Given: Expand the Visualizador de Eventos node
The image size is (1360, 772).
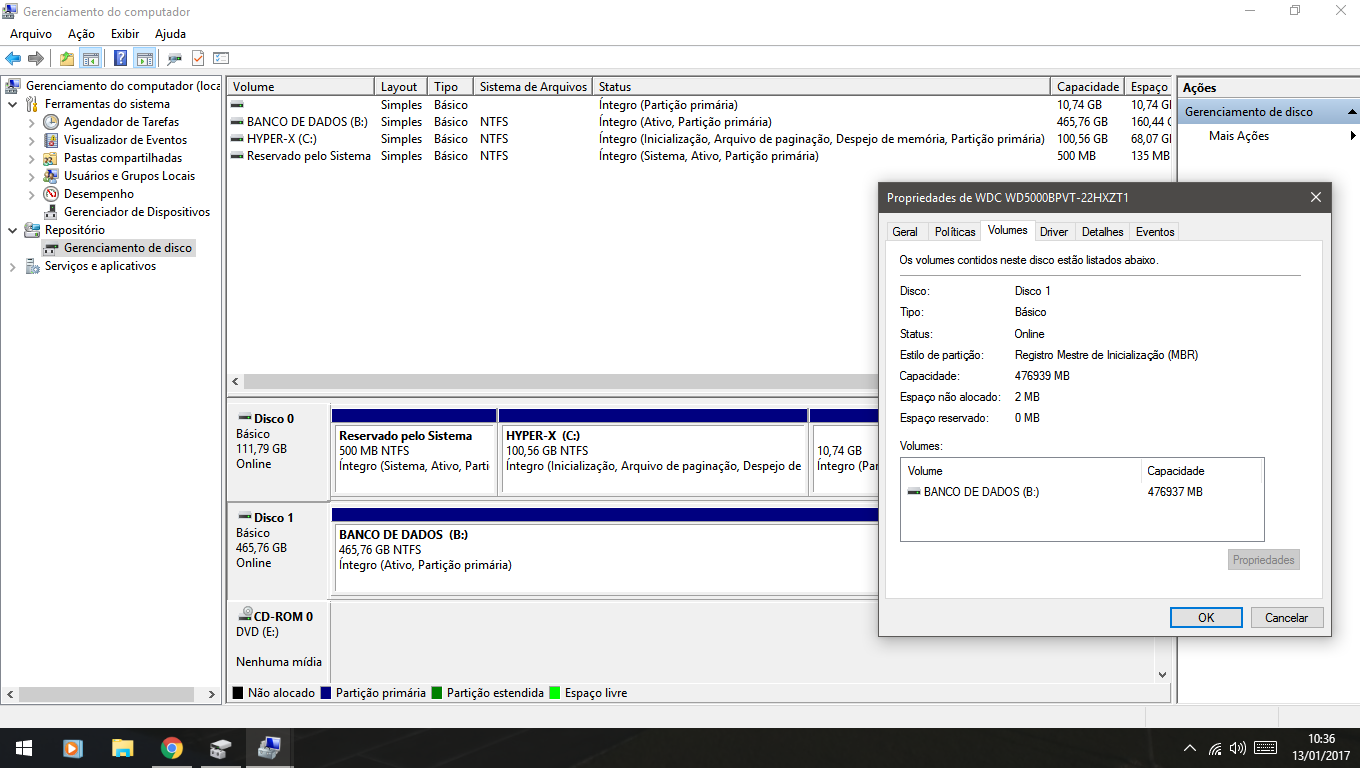Looking at the screenshot, I should coord(32,140).
